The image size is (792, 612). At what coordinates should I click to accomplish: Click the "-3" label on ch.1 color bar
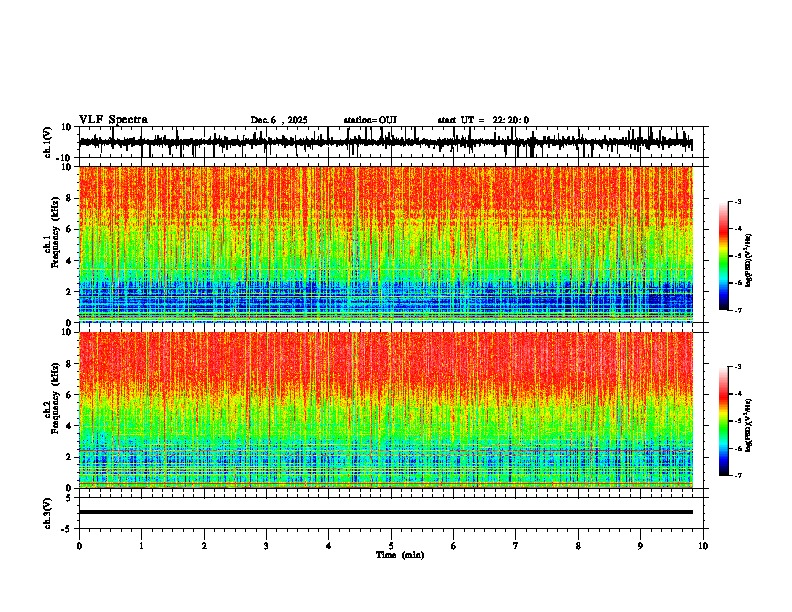tap(737, 202)
